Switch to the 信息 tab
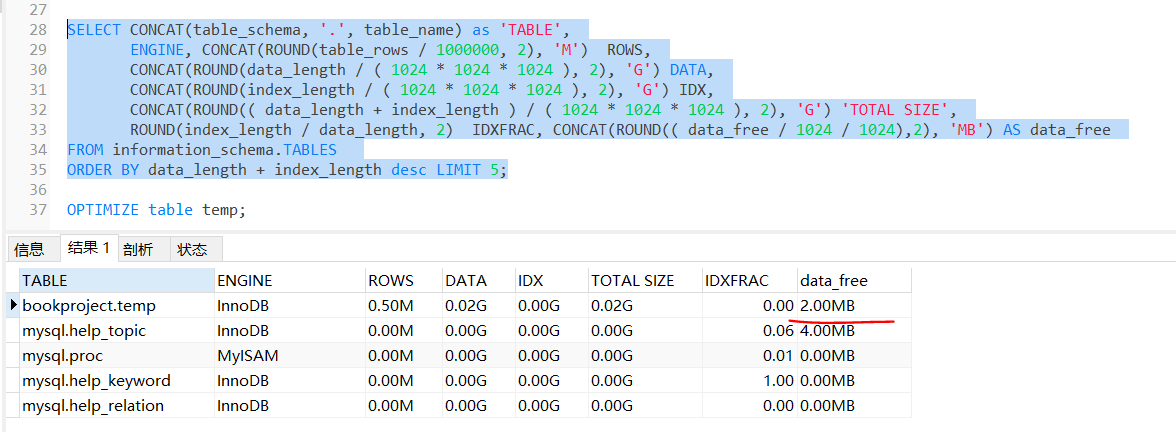This screenshot has height=432, width=1176. pos(30,249)
